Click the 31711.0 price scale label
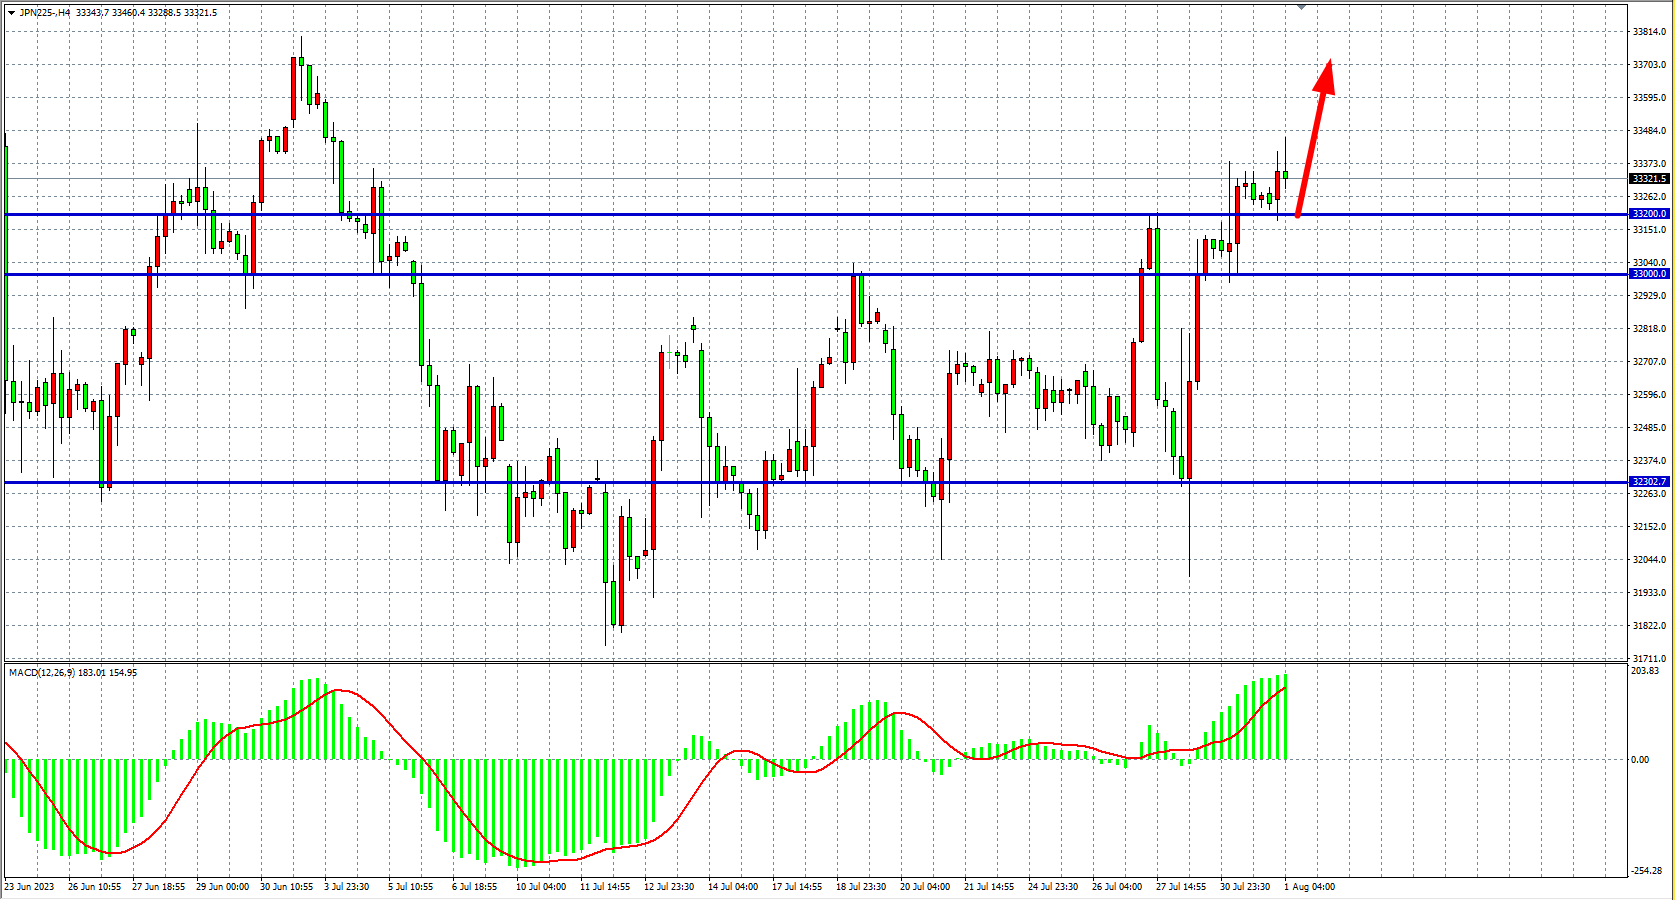 coord(1649,659)
